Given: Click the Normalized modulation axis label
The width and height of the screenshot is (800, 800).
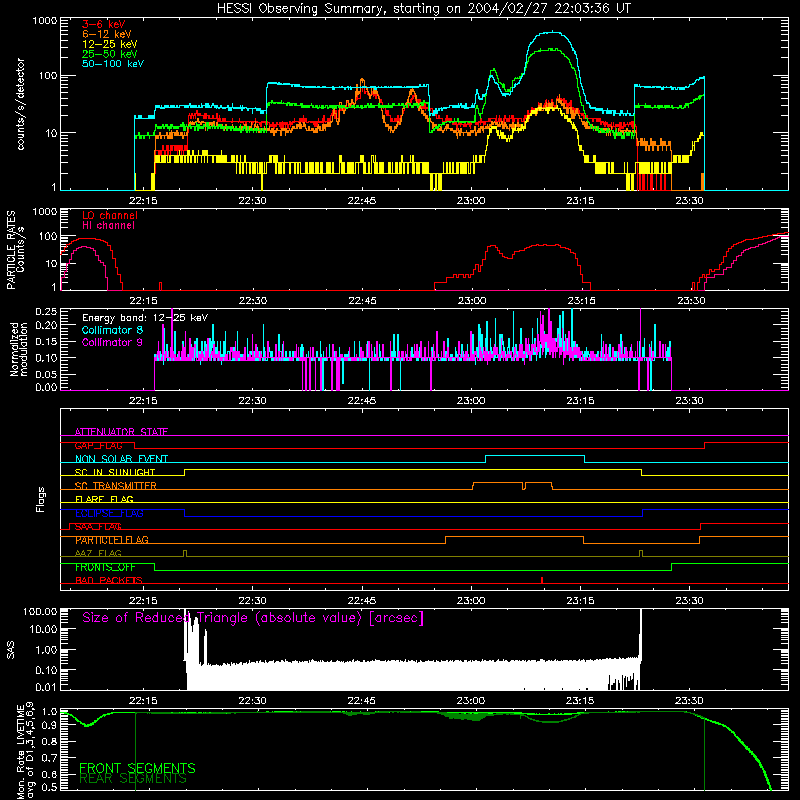Looking at the screenshot, I should pos(19,349).
